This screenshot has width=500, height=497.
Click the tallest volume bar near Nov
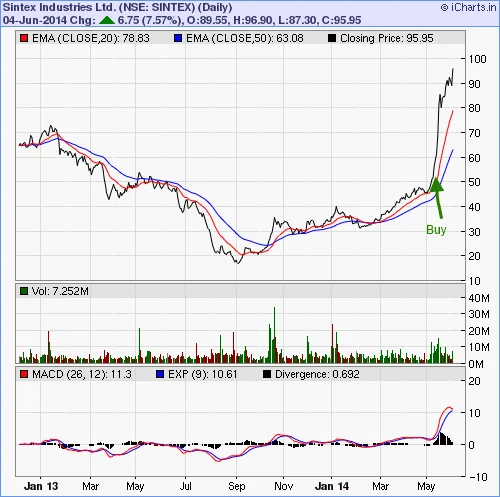274,335
